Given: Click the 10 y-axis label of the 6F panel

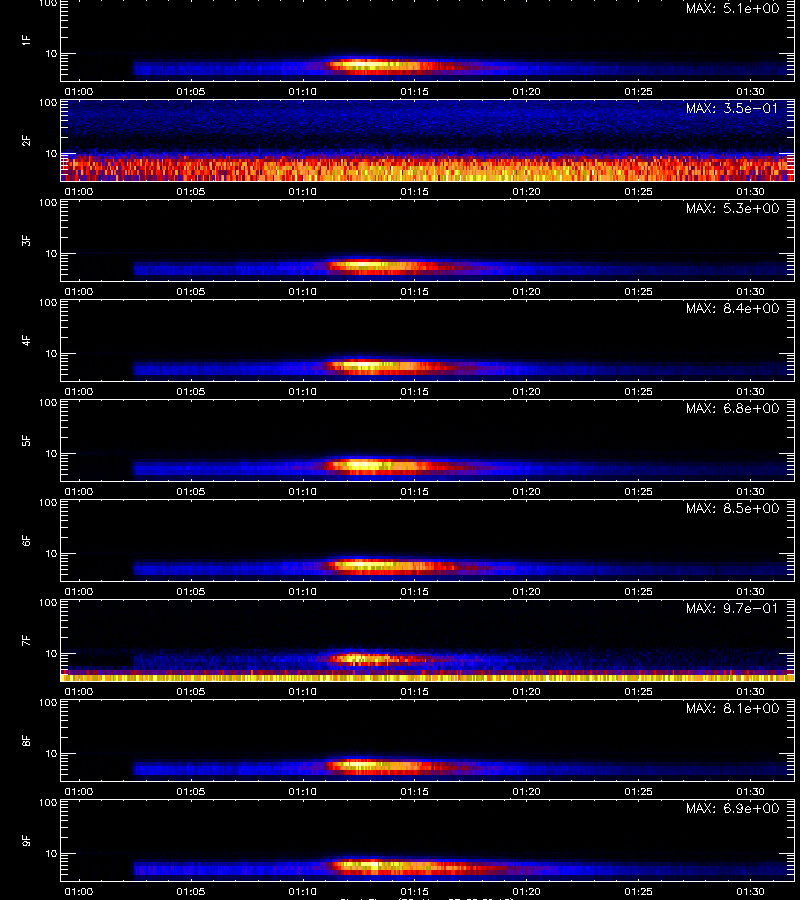Looking at the screenshot, I should 52,554.
